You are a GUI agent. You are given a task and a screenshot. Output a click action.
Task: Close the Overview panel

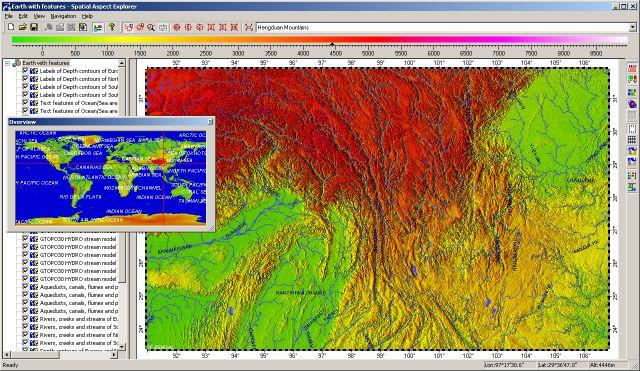(x=210, y=122)
